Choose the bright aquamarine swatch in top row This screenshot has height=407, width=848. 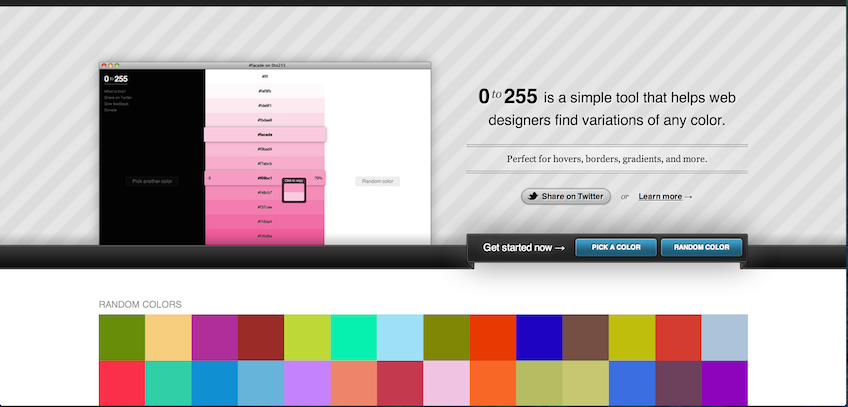(353, 337)
